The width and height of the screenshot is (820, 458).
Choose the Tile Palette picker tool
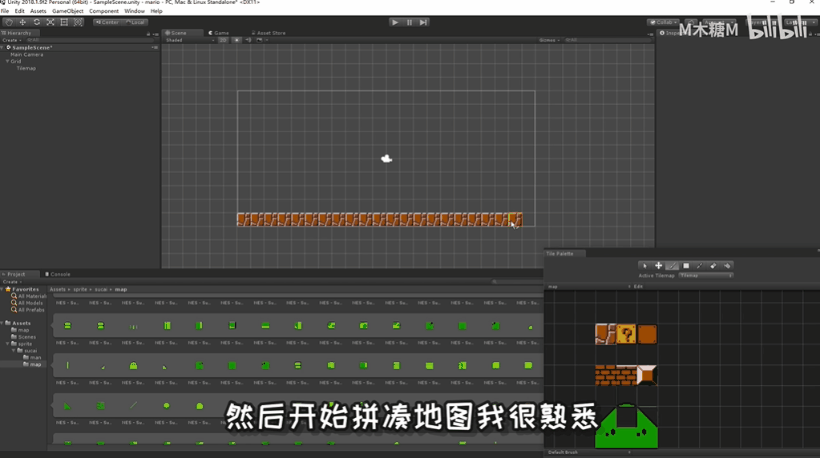pos(700,266)
